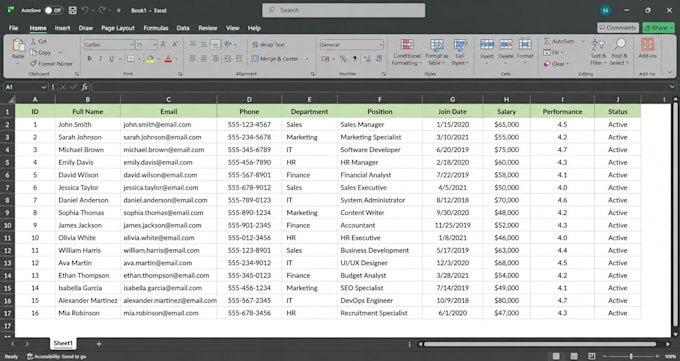Click the Paste clipboard icon

coord(18,45)
